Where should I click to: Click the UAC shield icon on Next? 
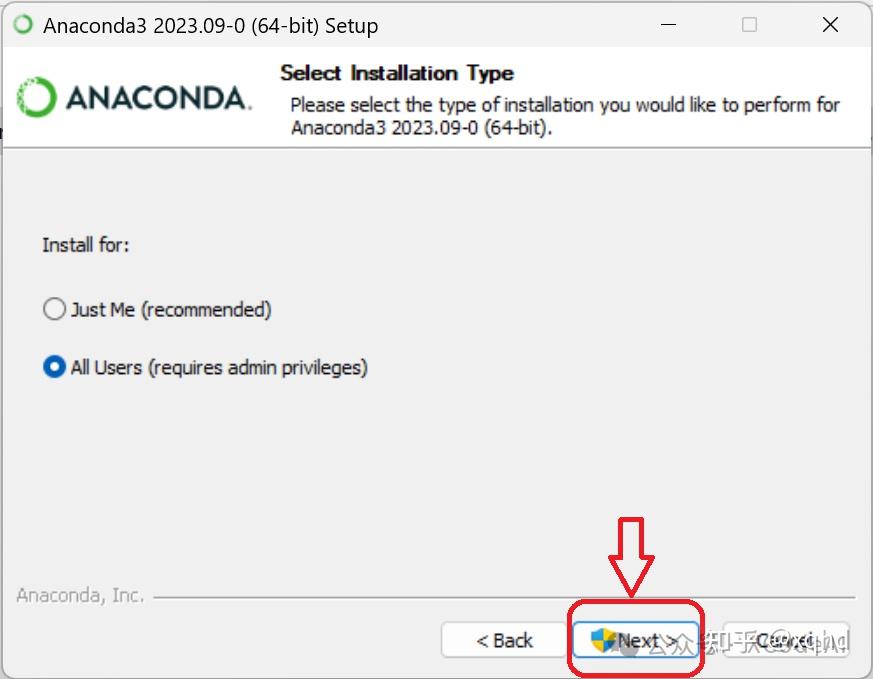coord(603,640)
